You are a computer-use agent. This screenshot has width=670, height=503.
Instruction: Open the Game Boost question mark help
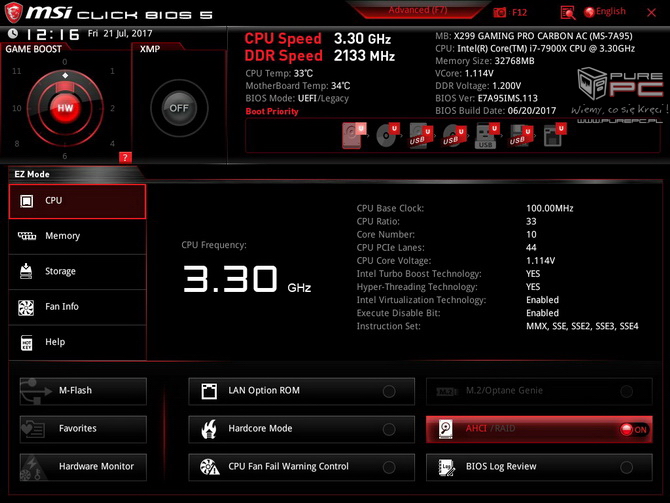point(125,157)
